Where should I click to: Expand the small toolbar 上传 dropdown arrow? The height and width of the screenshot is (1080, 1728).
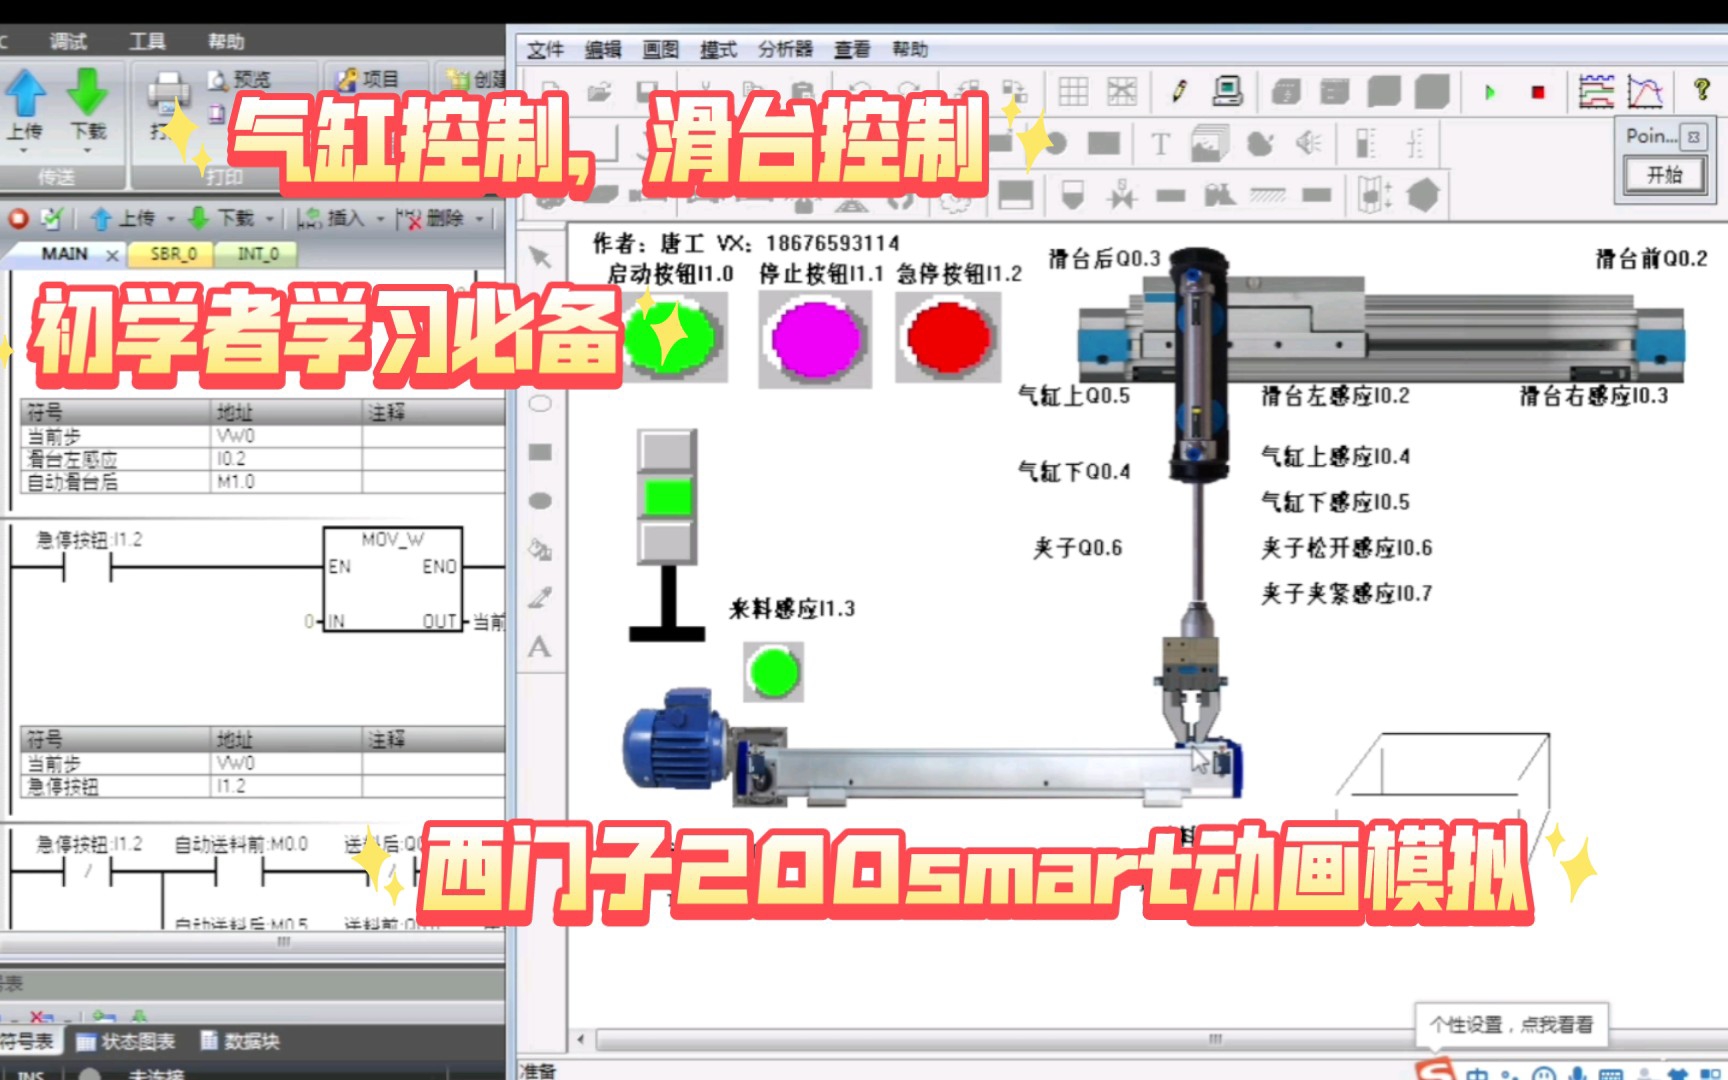point(170,218)
